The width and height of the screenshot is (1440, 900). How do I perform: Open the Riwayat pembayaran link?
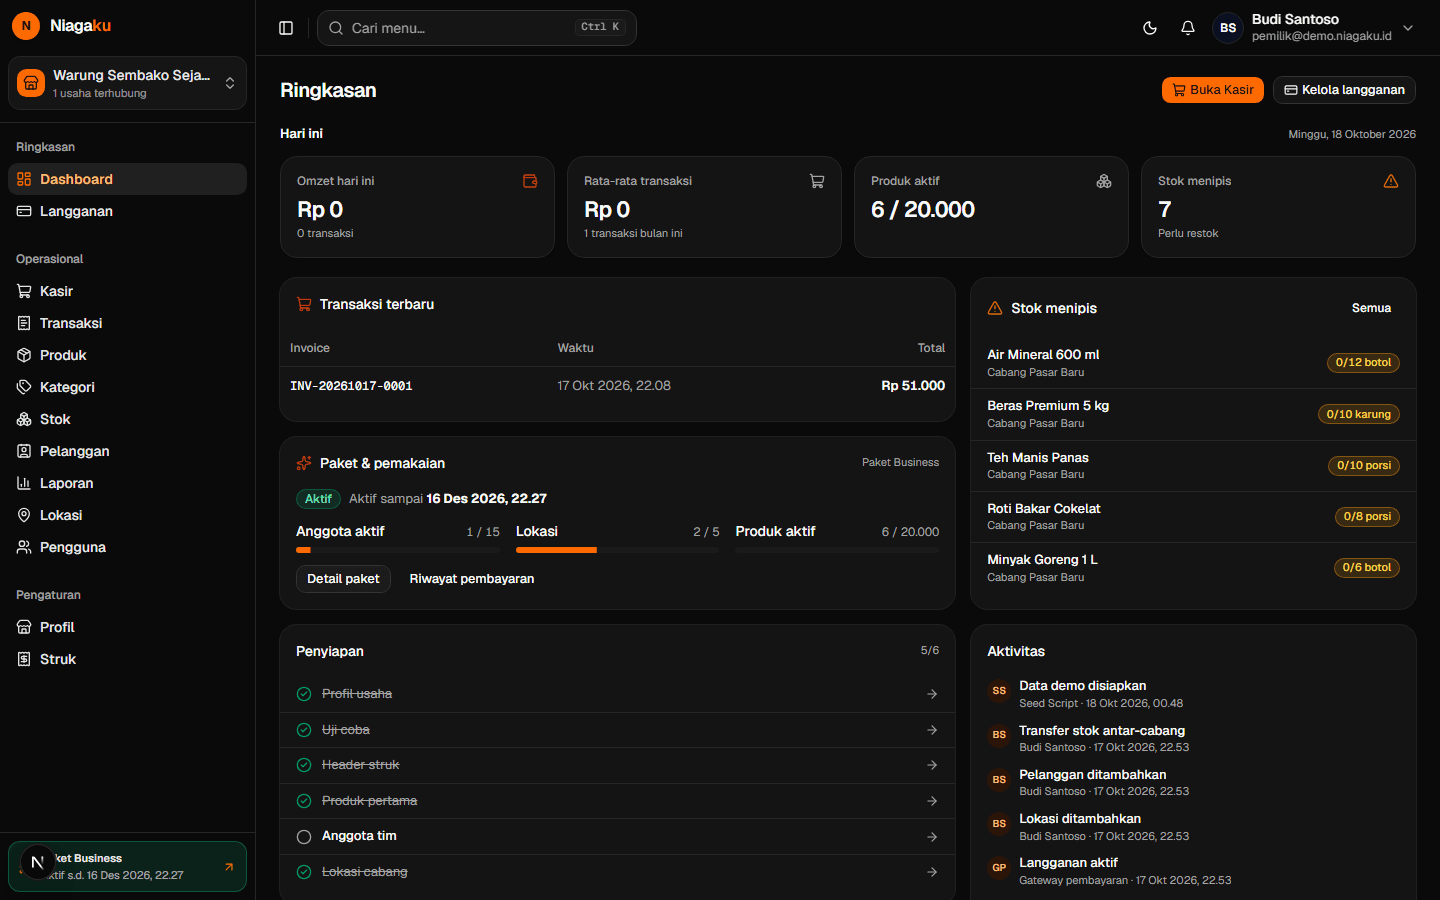(472, 579)
